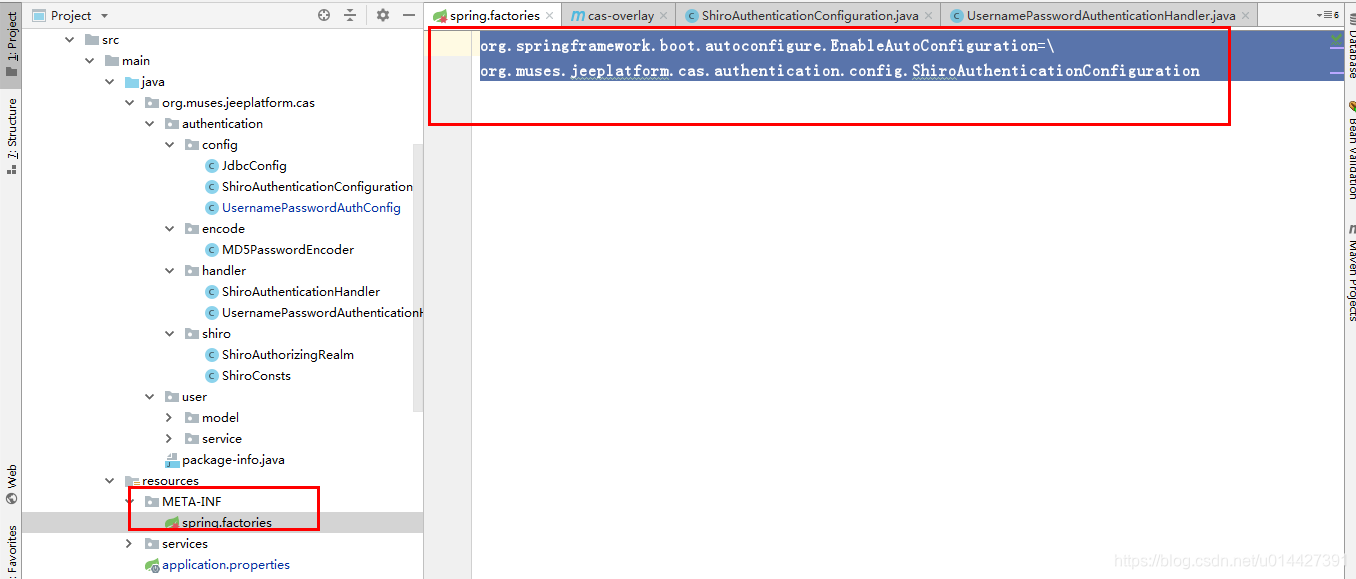The height and width of the screenshot is (579, 1356).
Task: Open ShiroAuthenticationConfiguration.java tab
Action: (x=809, y=16)
